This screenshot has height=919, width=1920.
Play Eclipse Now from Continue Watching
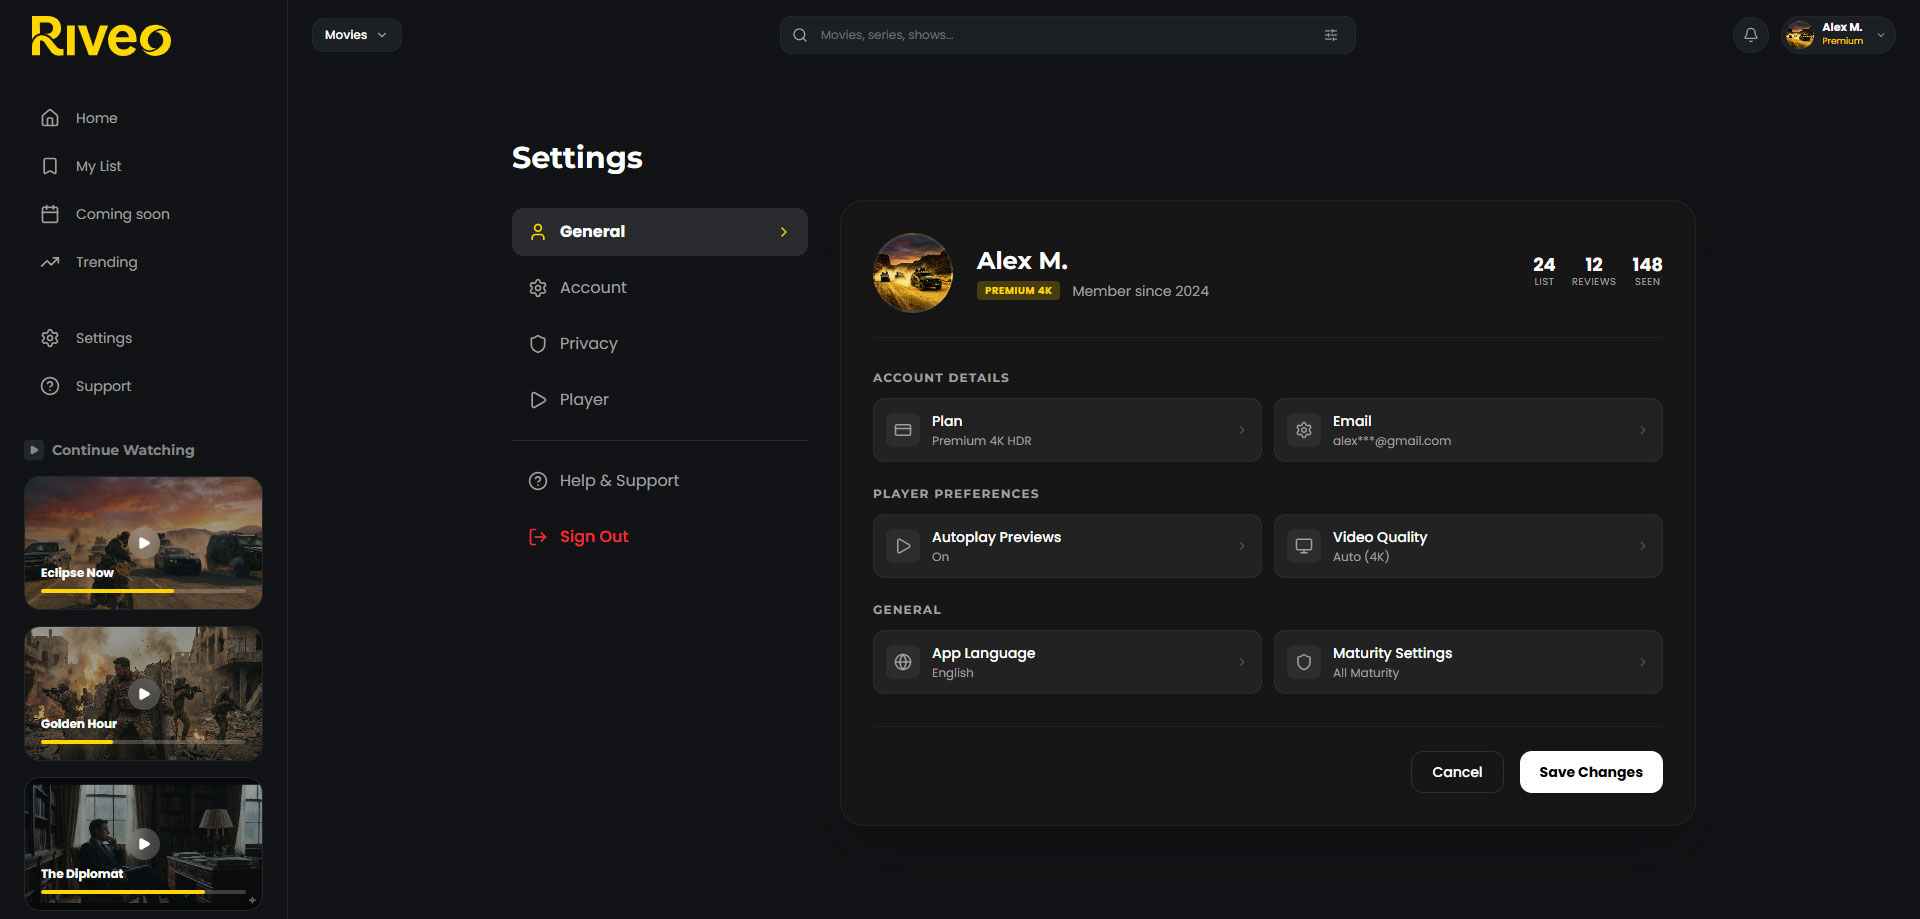pos(144,543)
